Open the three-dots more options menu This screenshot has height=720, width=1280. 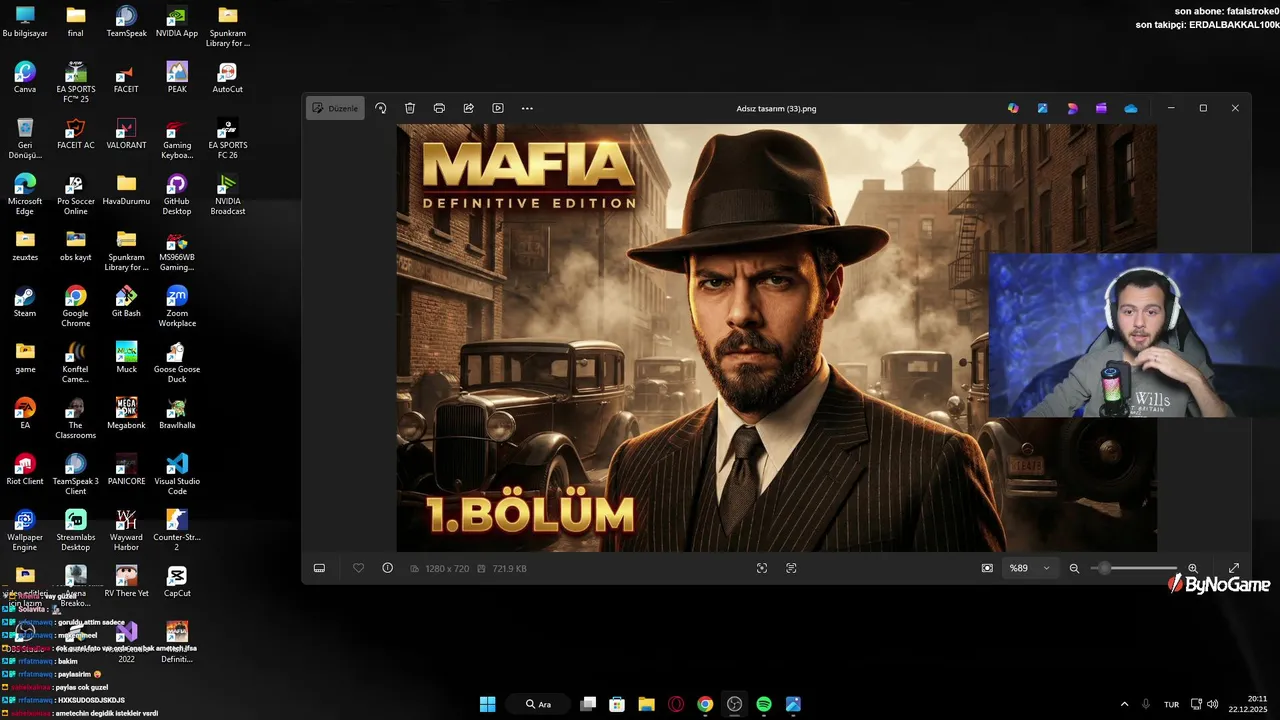527,108
